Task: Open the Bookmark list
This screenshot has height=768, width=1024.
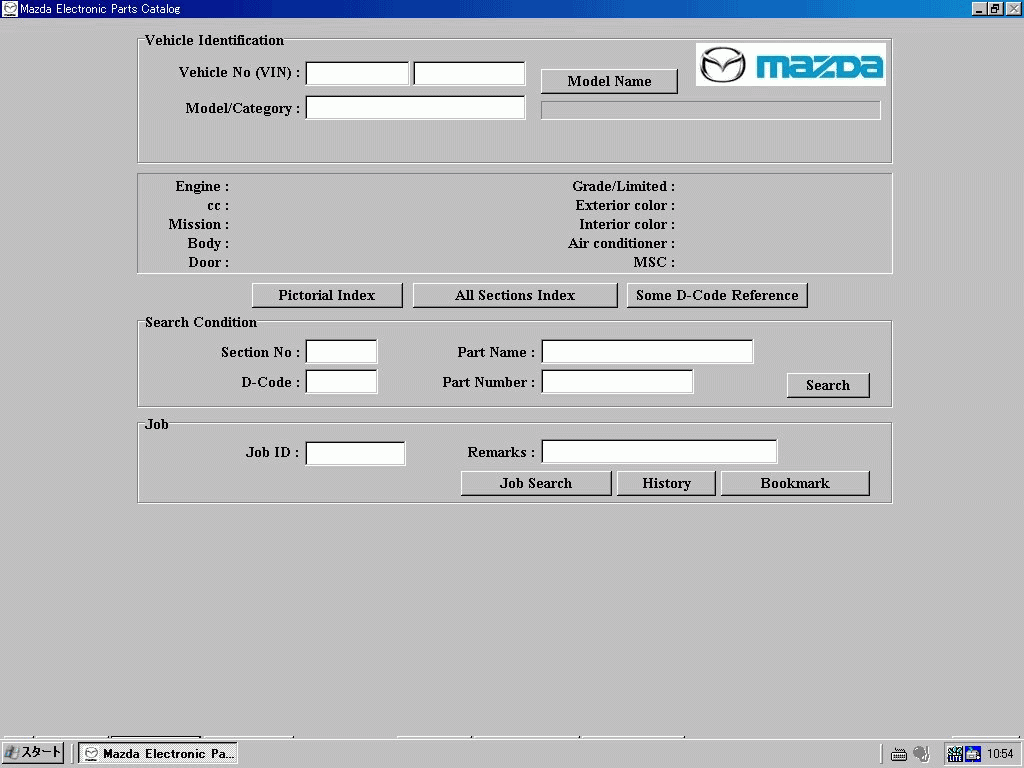Action: tap(795, 483)
